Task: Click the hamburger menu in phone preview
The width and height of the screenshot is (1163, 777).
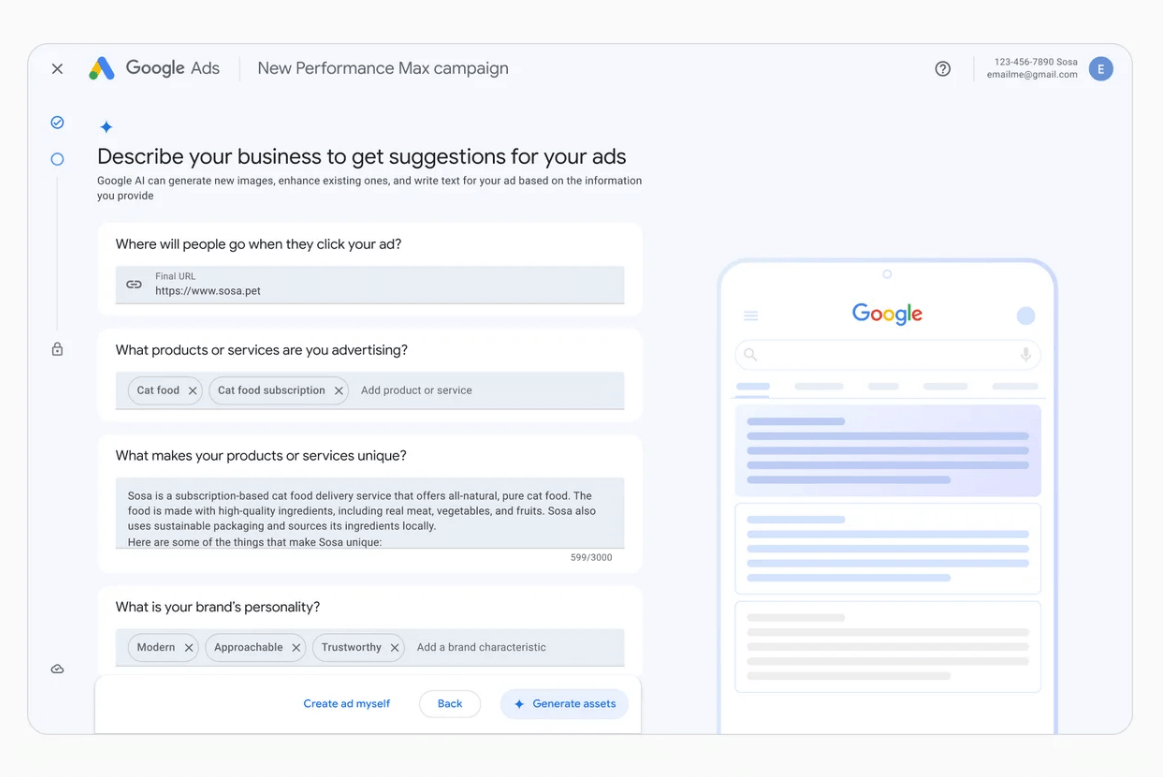Action: click(x=751, y=316)
